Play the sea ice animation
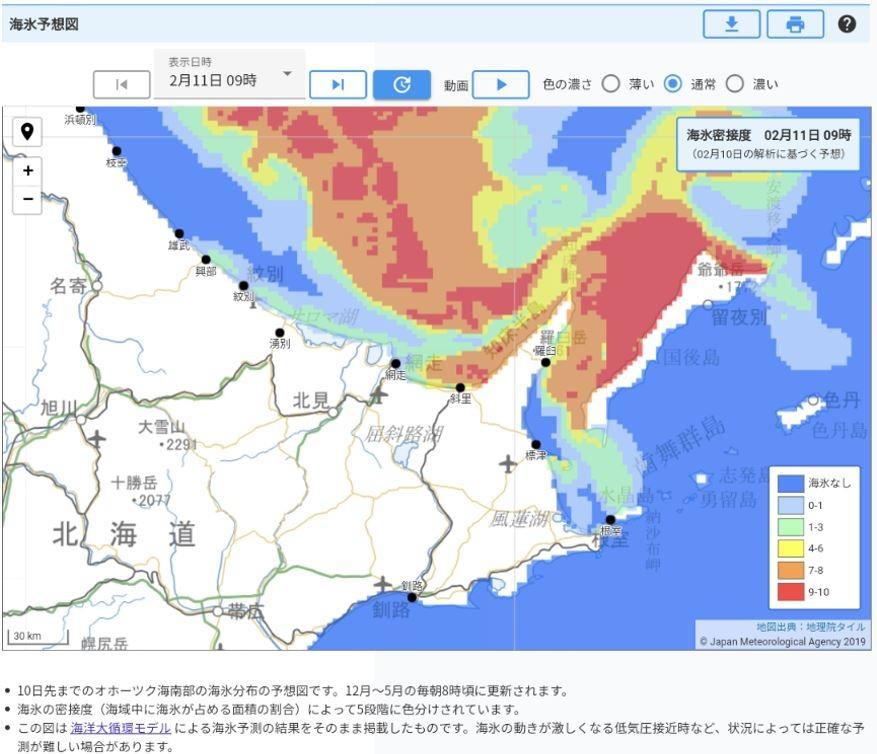The image size is (877, 754). click(500, 85)
